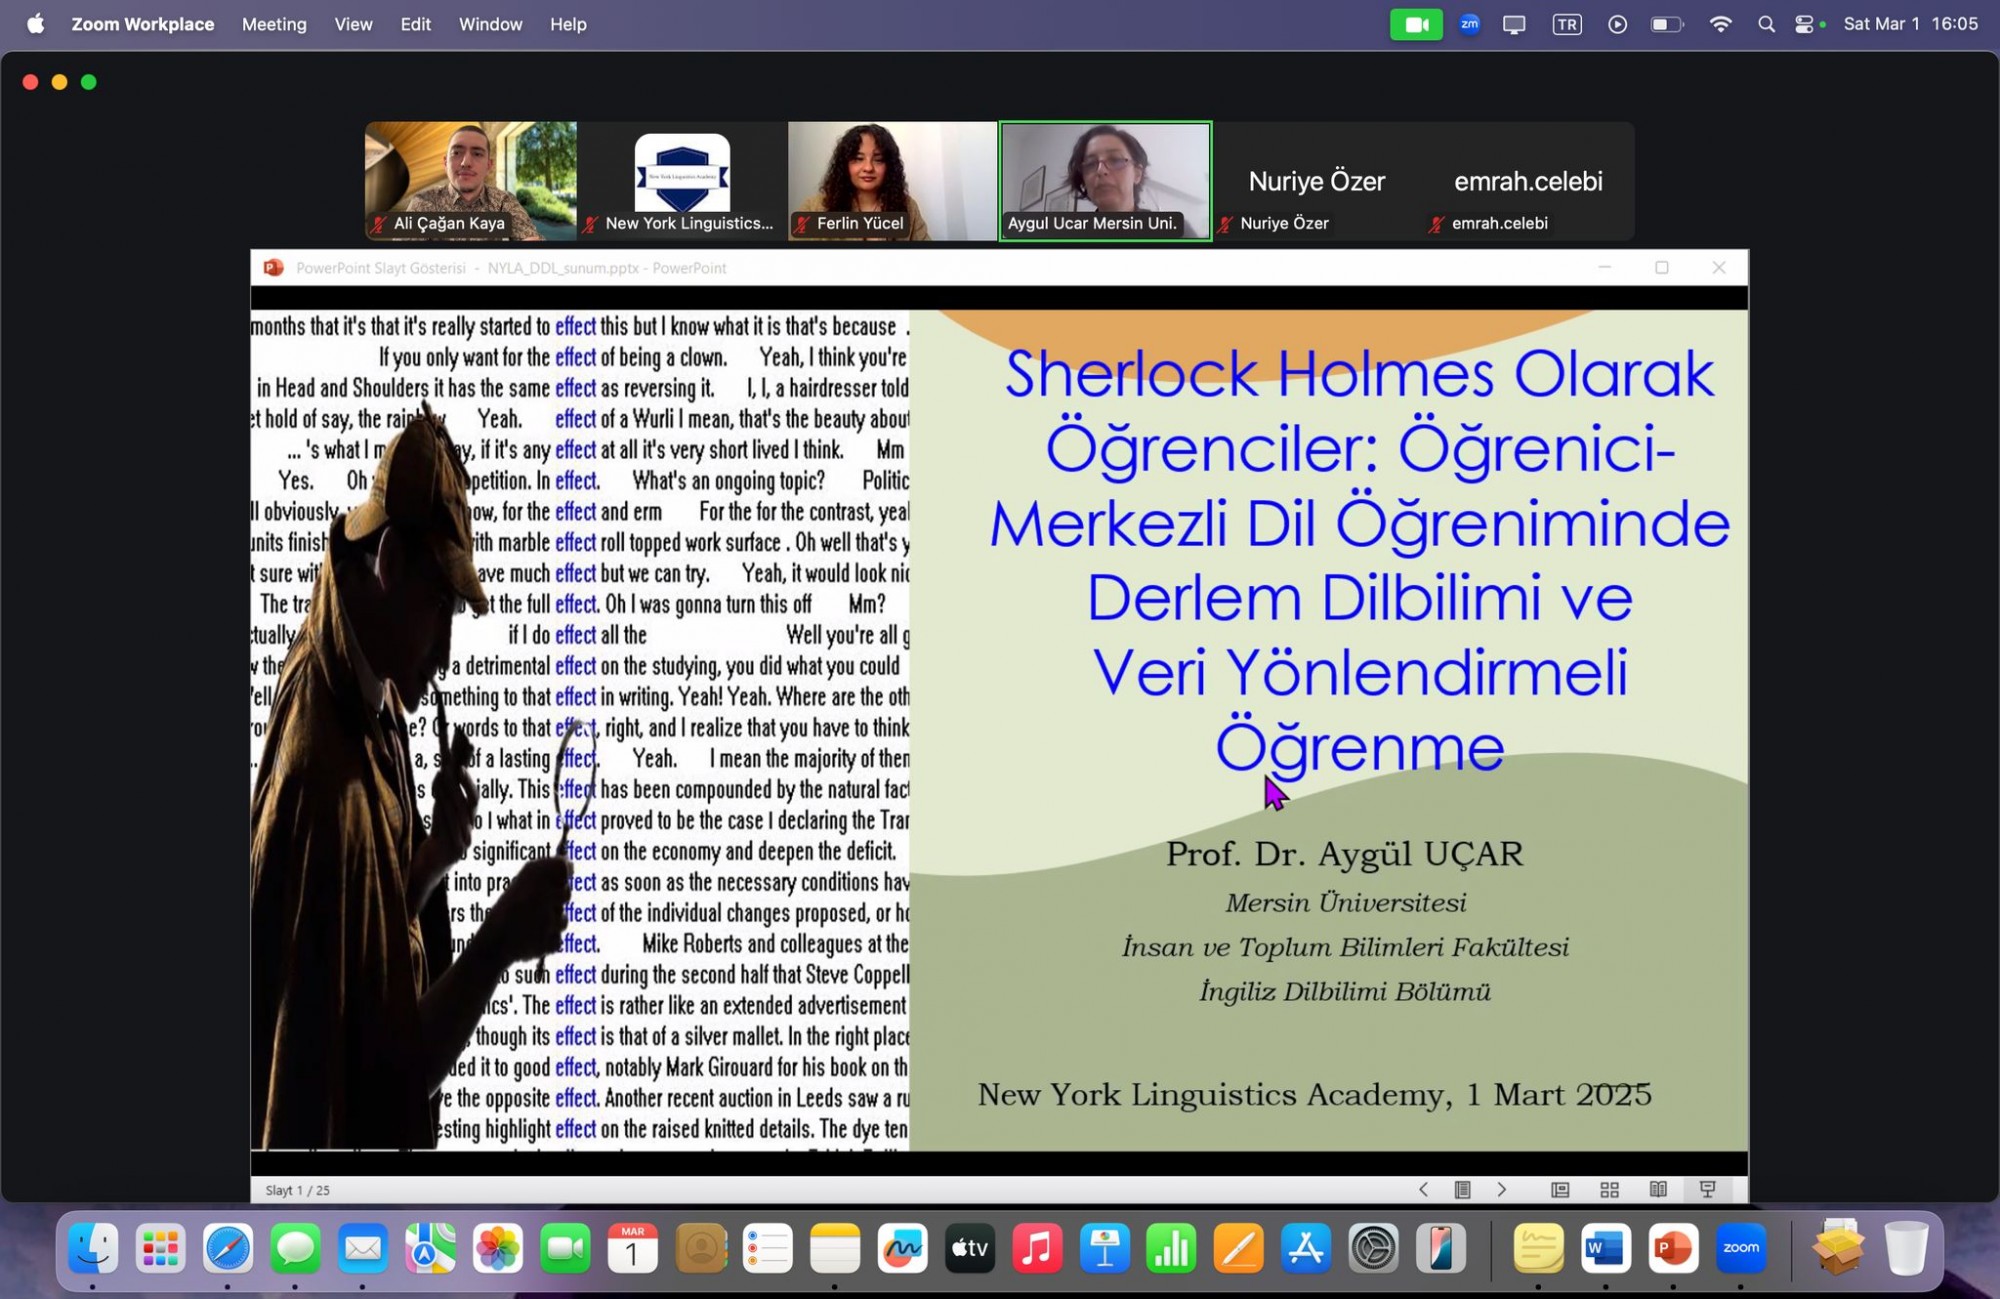The width and height of the screenshot is (2000, 1299).
Task: Open the slide list menu icon
Action: [1462, 1189]
